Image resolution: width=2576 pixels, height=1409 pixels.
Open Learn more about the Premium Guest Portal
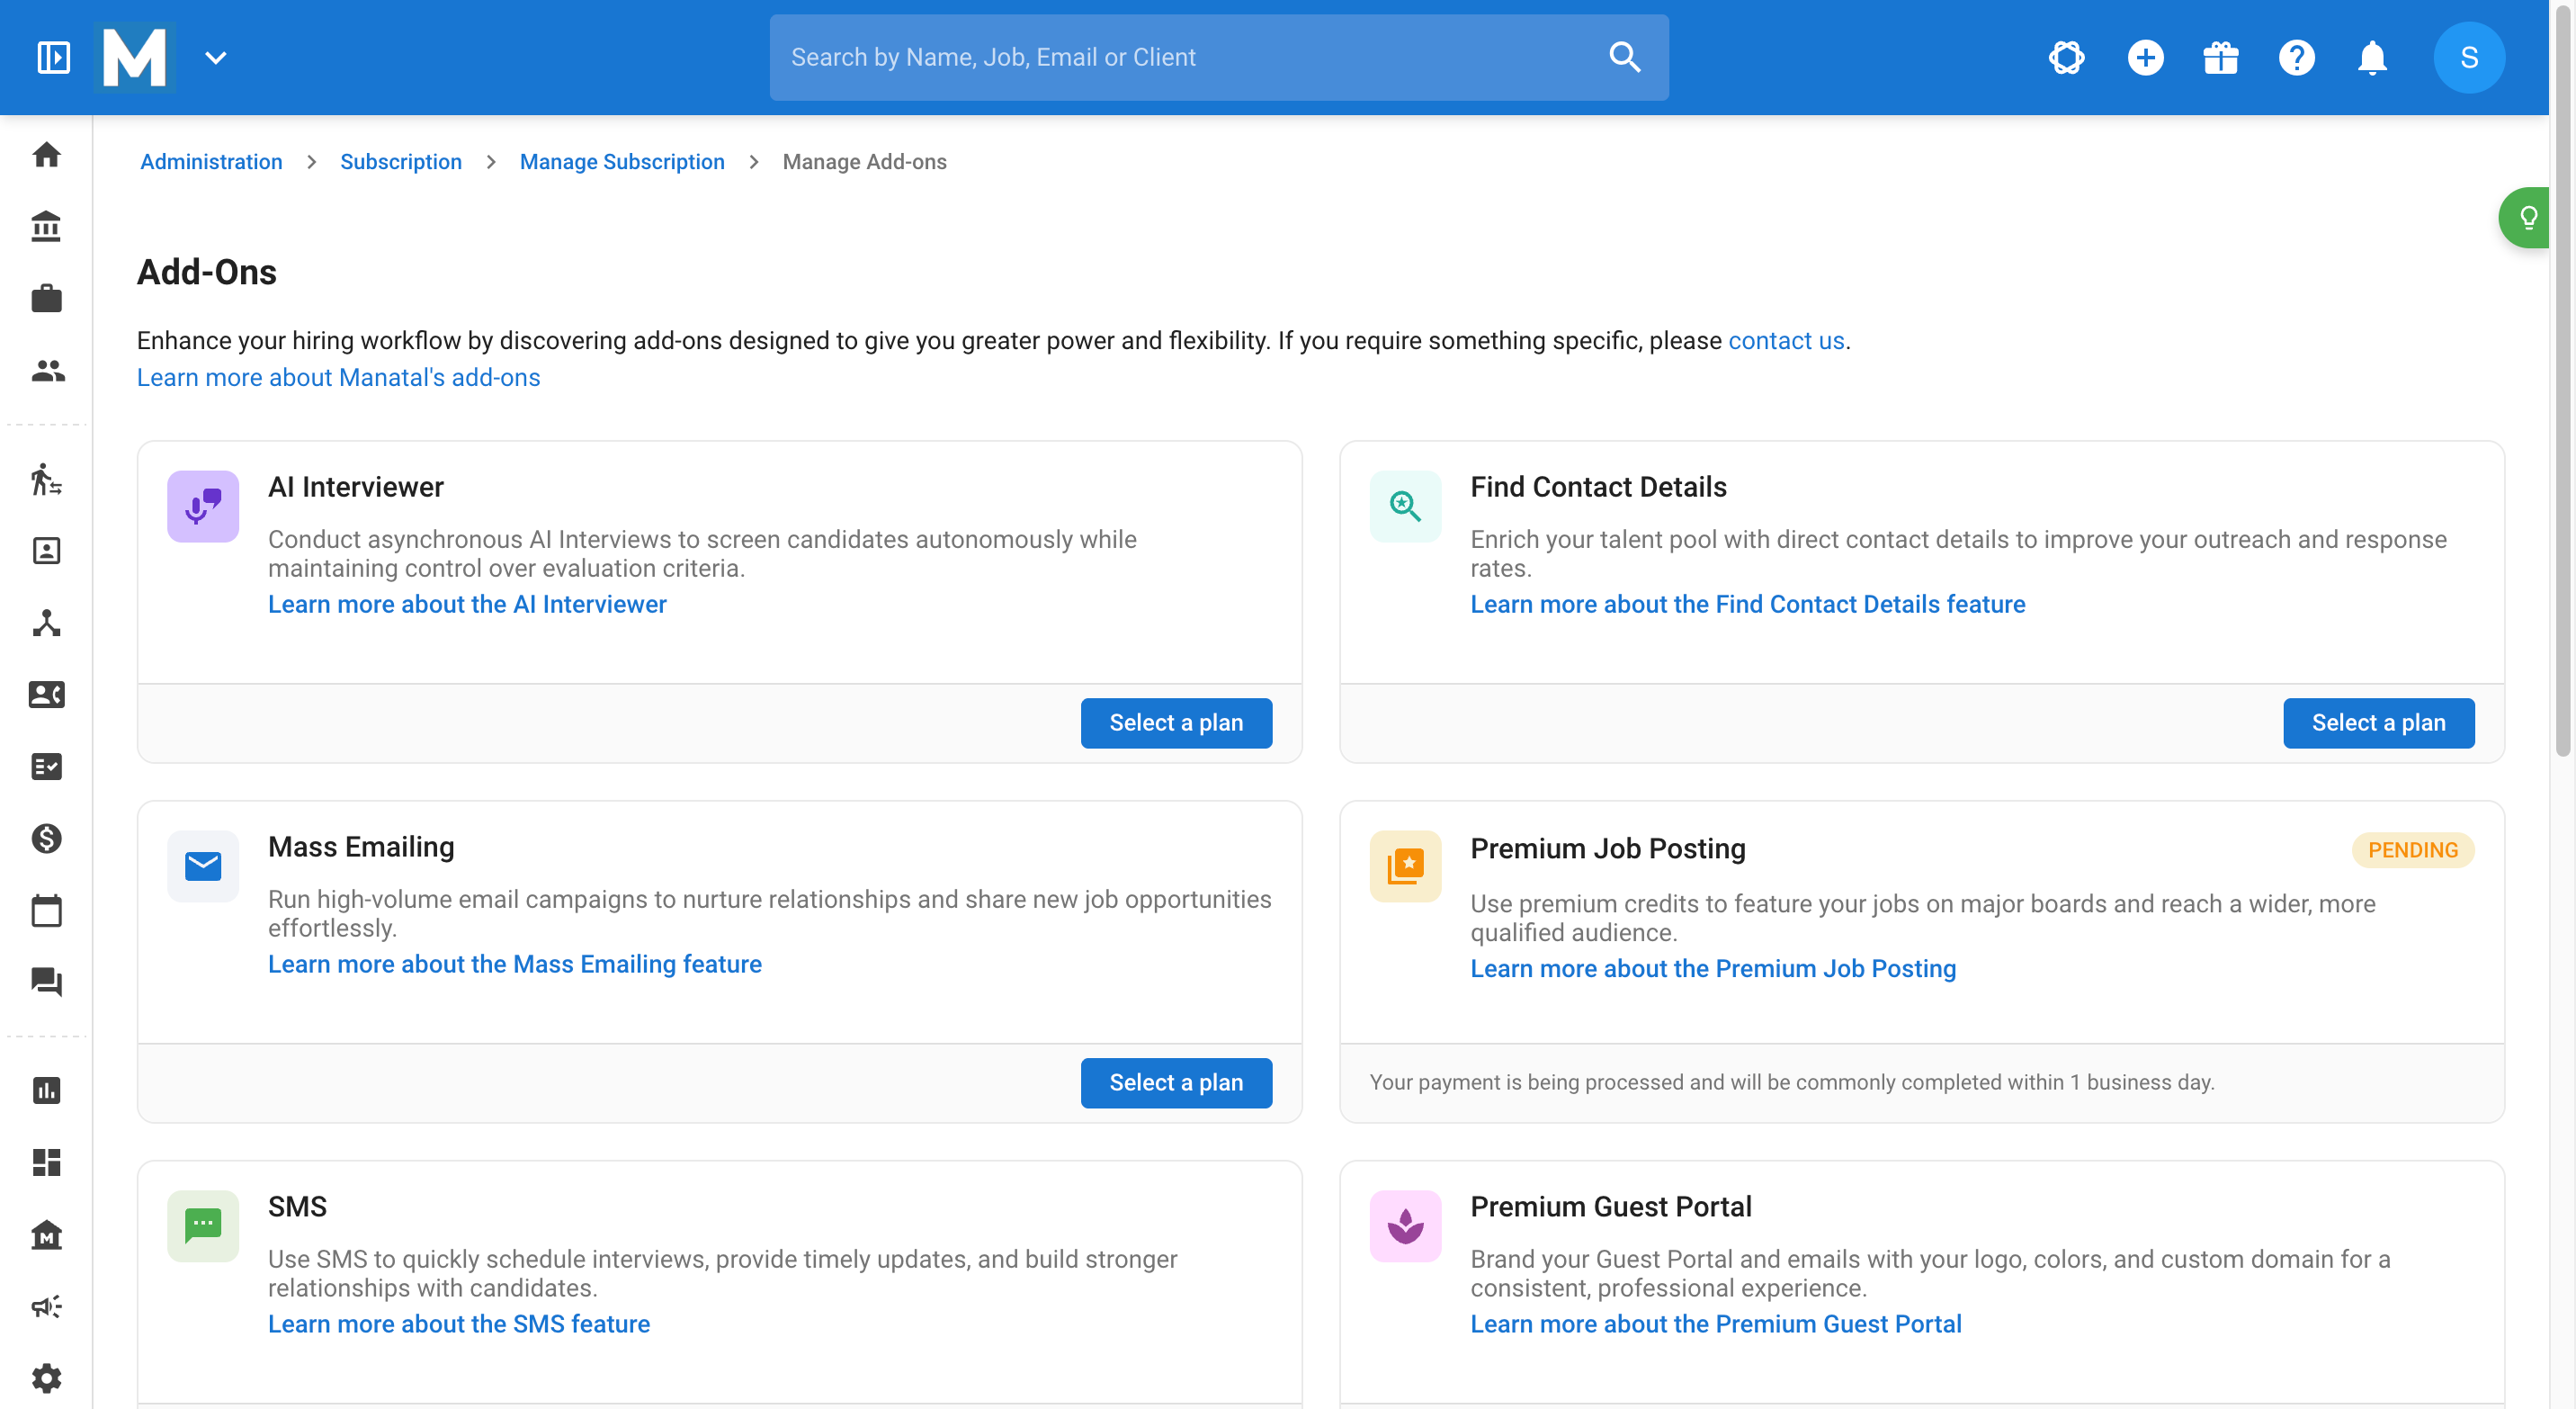pyautogui.click(x=1716, y=1325)
